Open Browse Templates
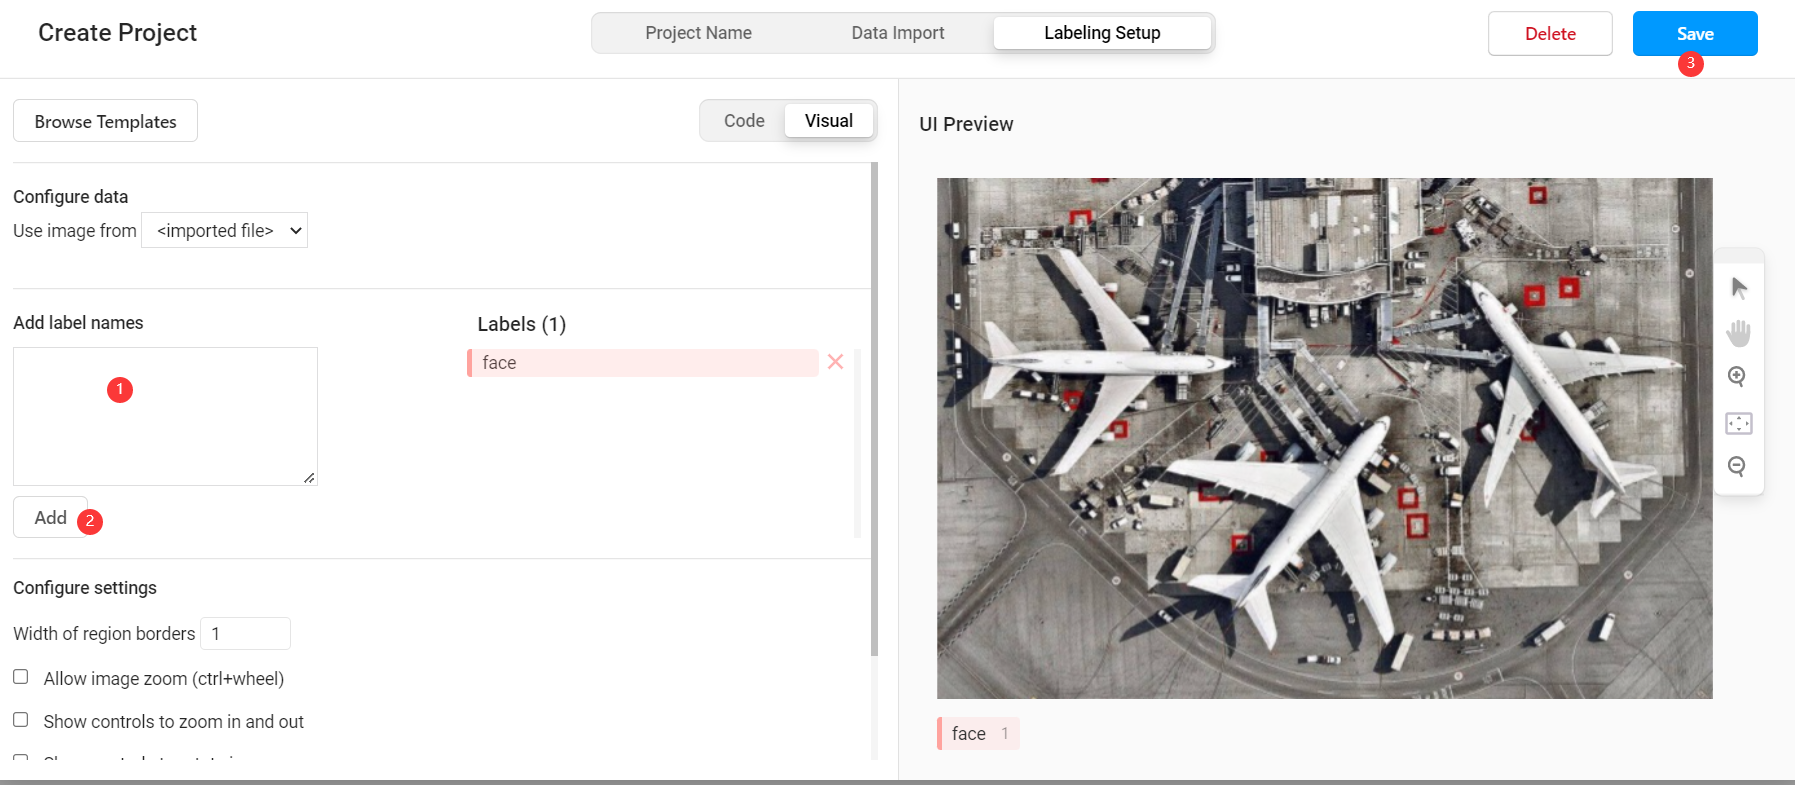Screen dimensions: 1795x785 click(105, 121)
